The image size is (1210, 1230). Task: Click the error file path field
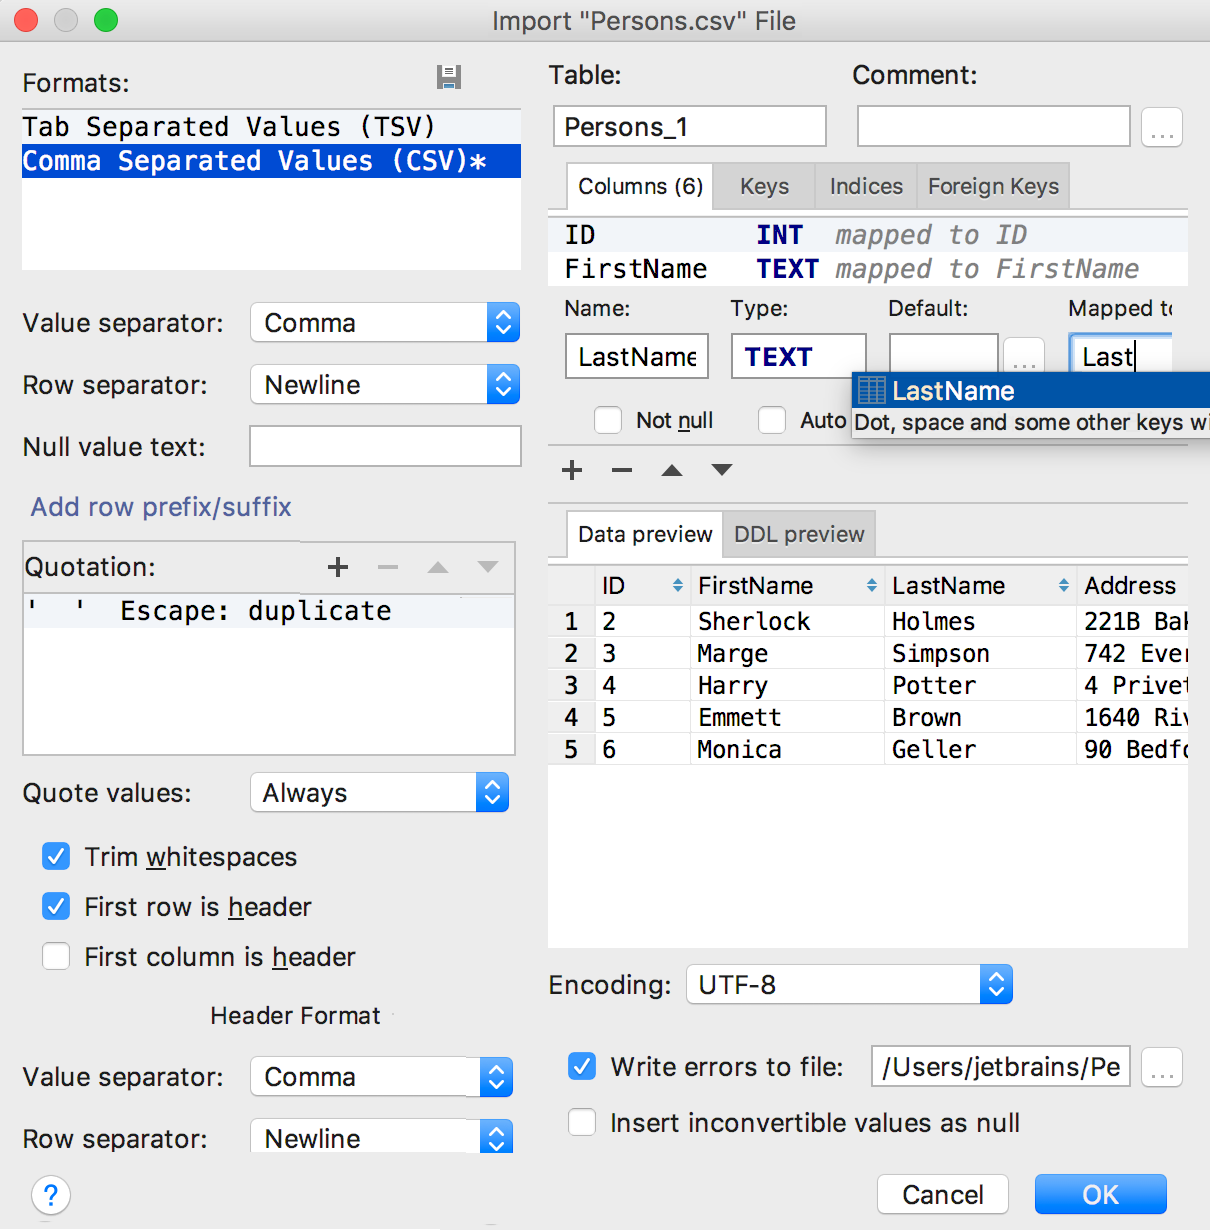(x=1001, y=1067)
